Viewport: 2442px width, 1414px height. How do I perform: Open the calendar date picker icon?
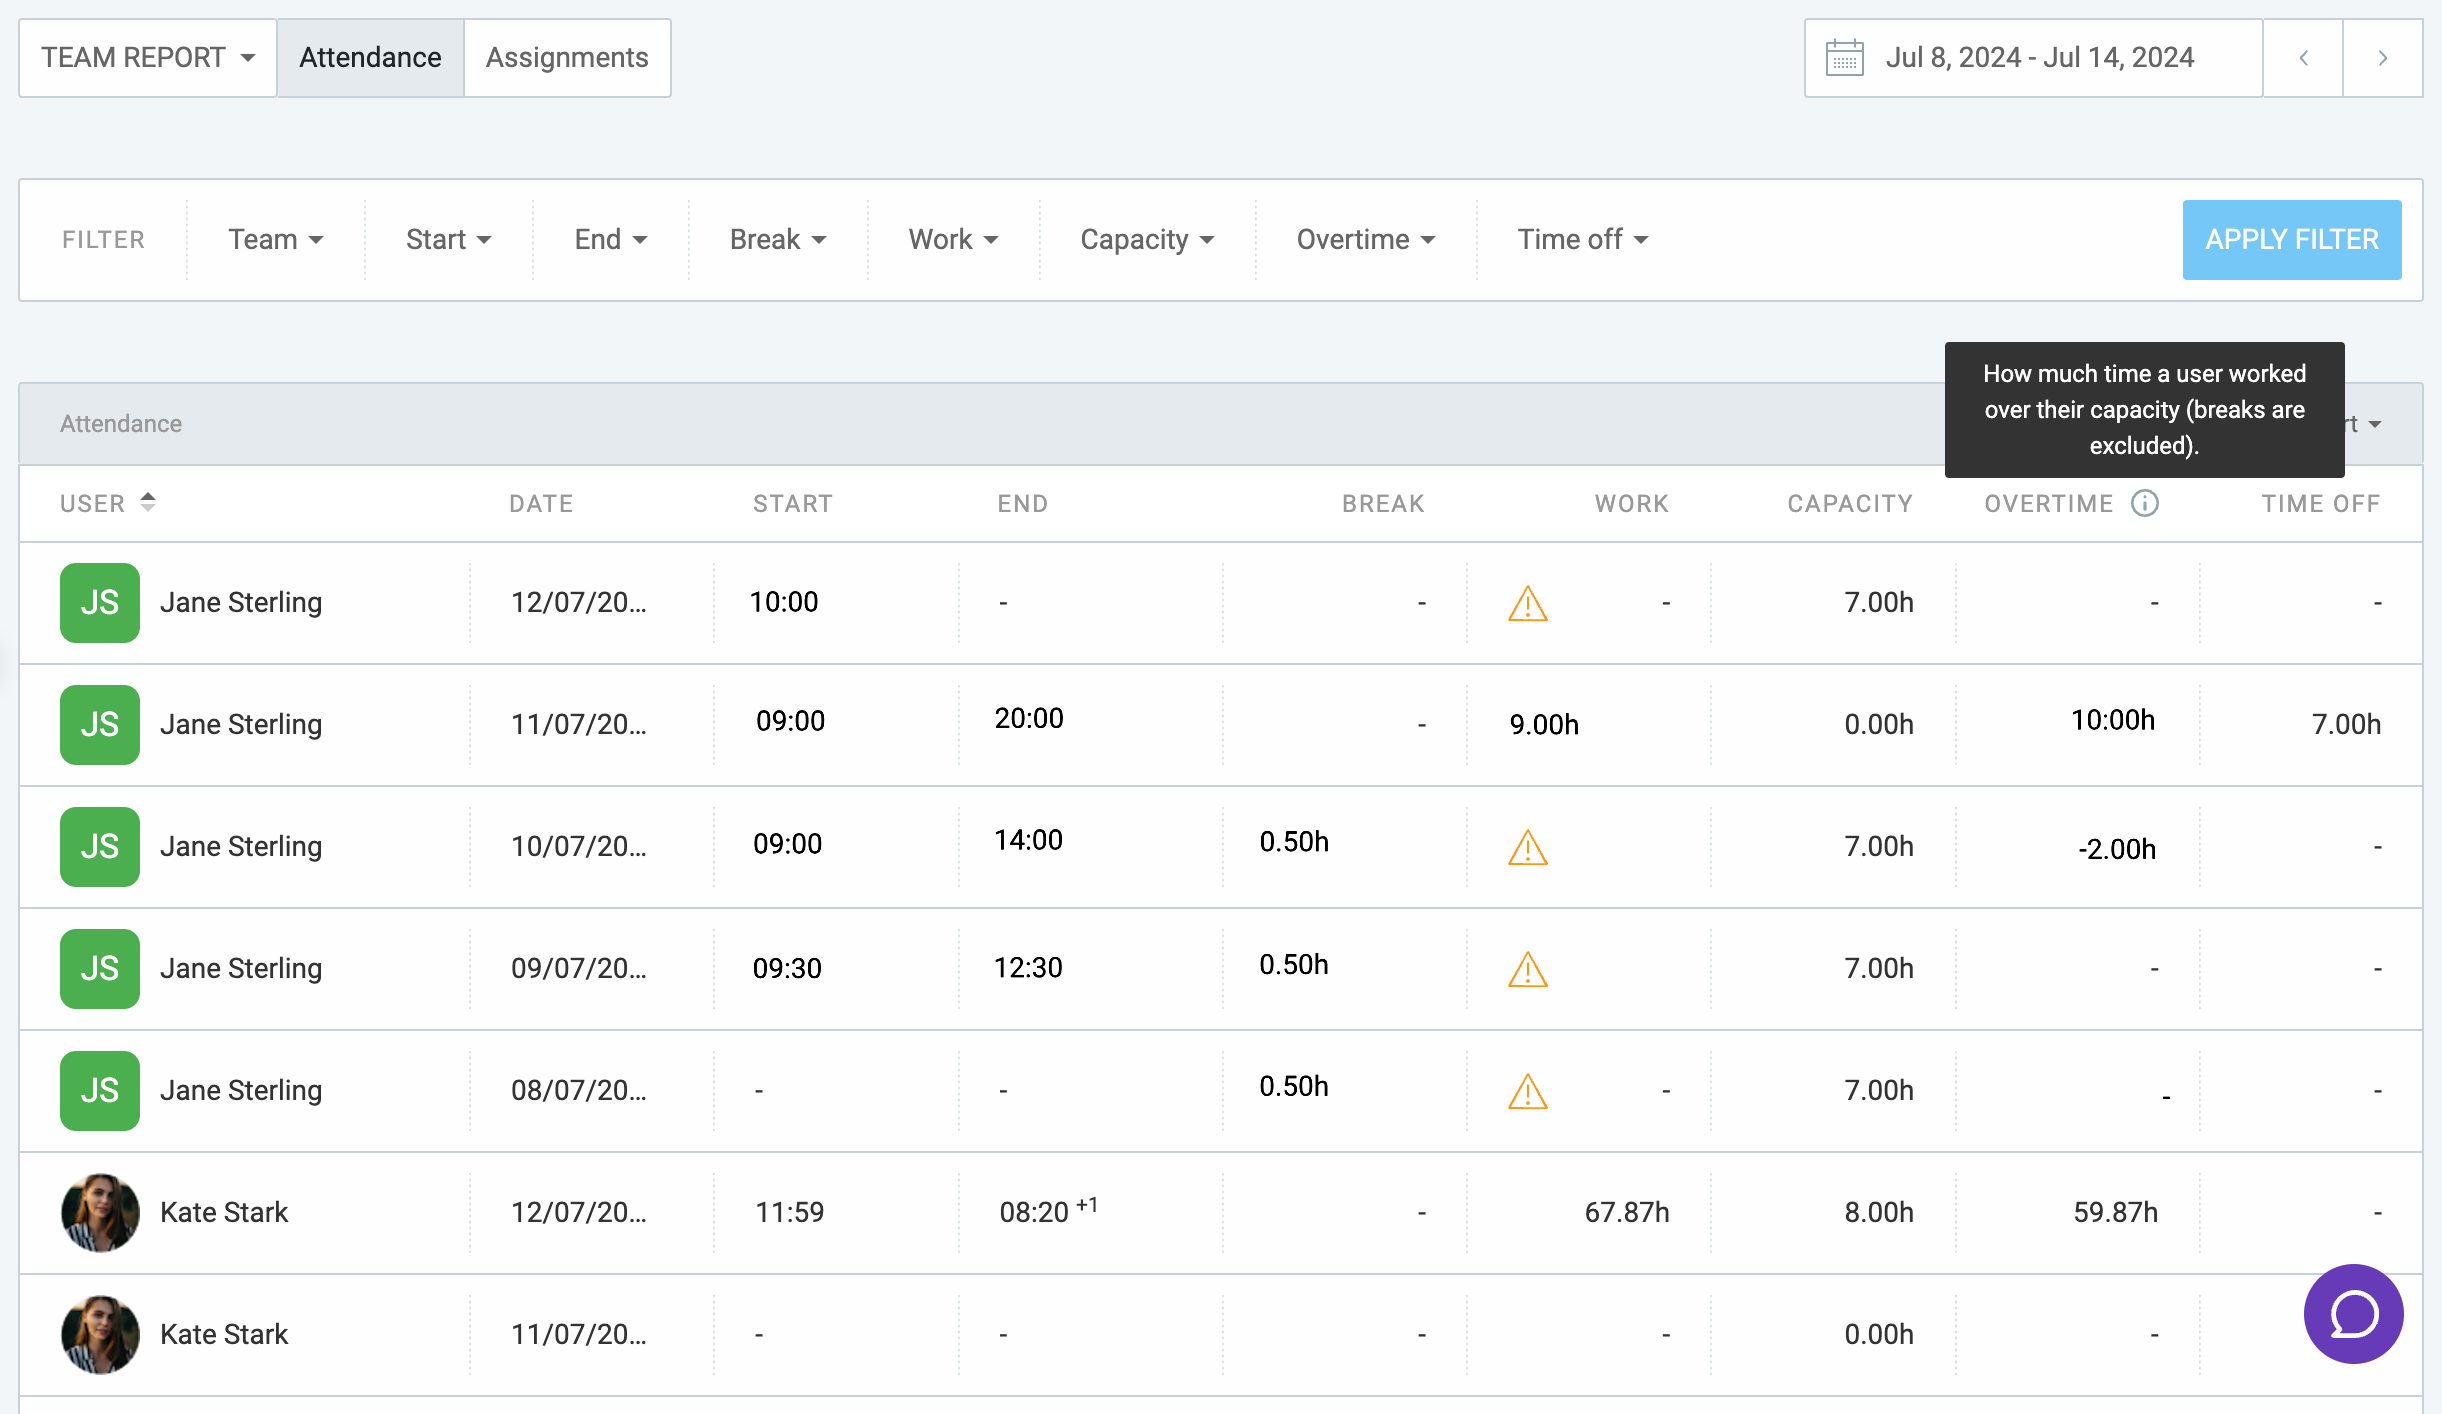tap(1845, 57)
